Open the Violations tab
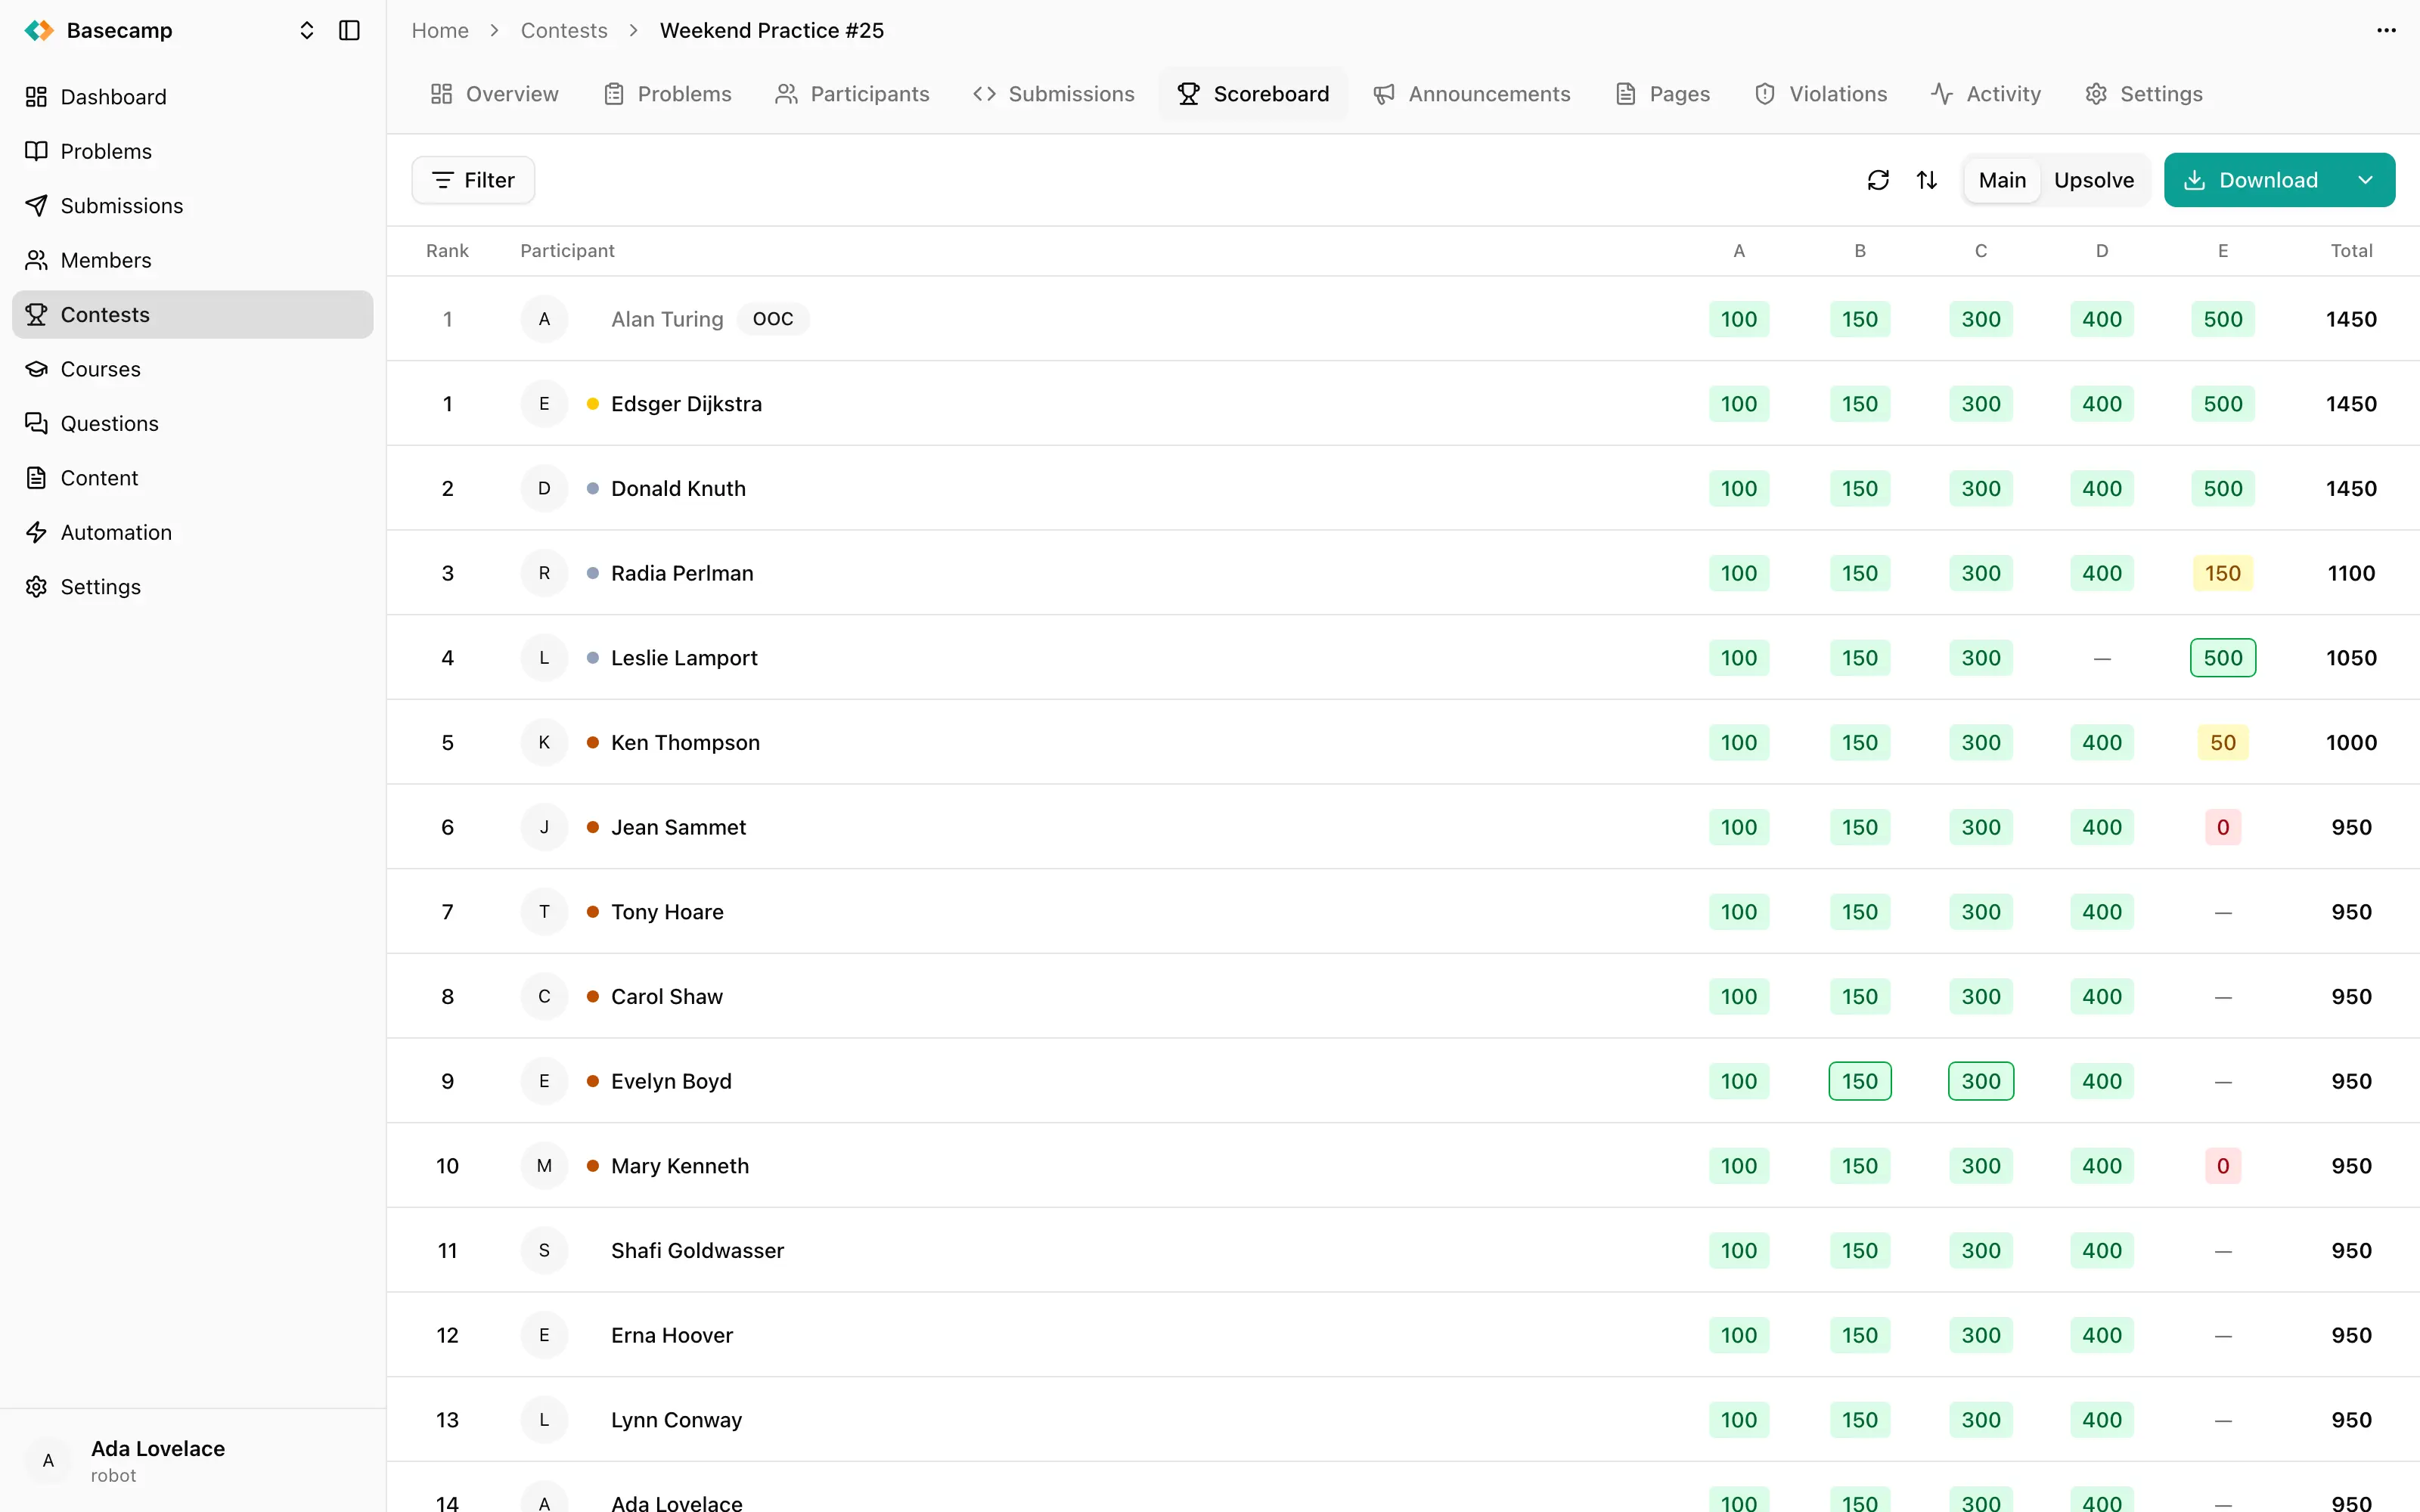Viewport: 2420px width, 1512px height. coord(1820,94)
